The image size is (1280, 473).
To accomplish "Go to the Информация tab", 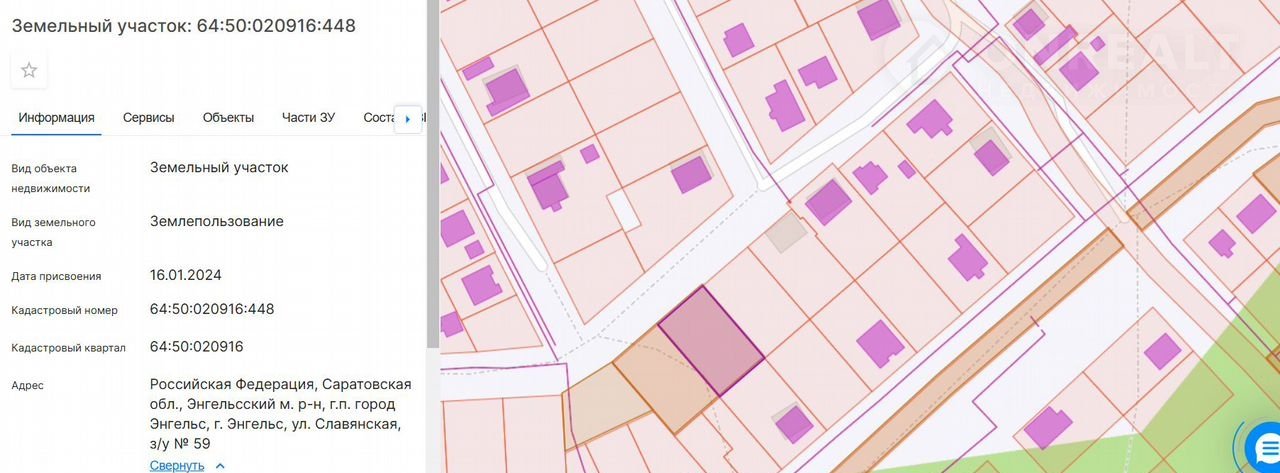I will [56, 118].
